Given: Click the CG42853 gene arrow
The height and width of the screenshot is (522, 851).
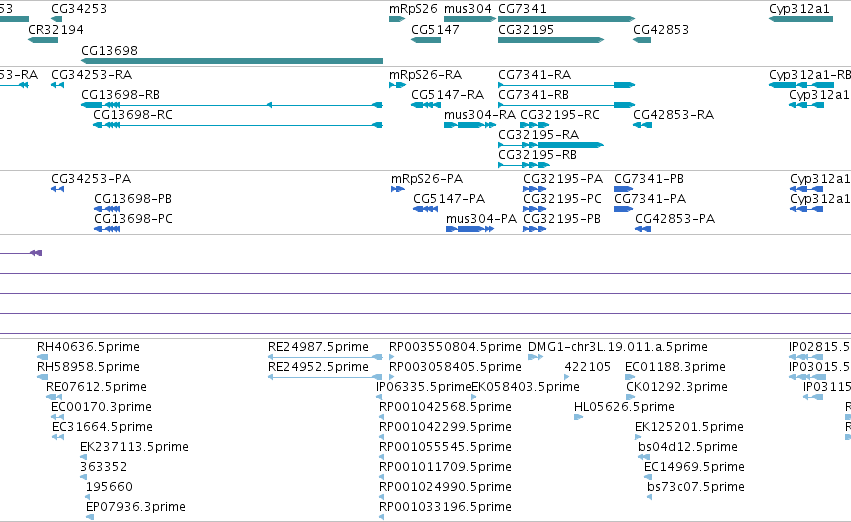Looking at the screenshot, I should [642, 40].
